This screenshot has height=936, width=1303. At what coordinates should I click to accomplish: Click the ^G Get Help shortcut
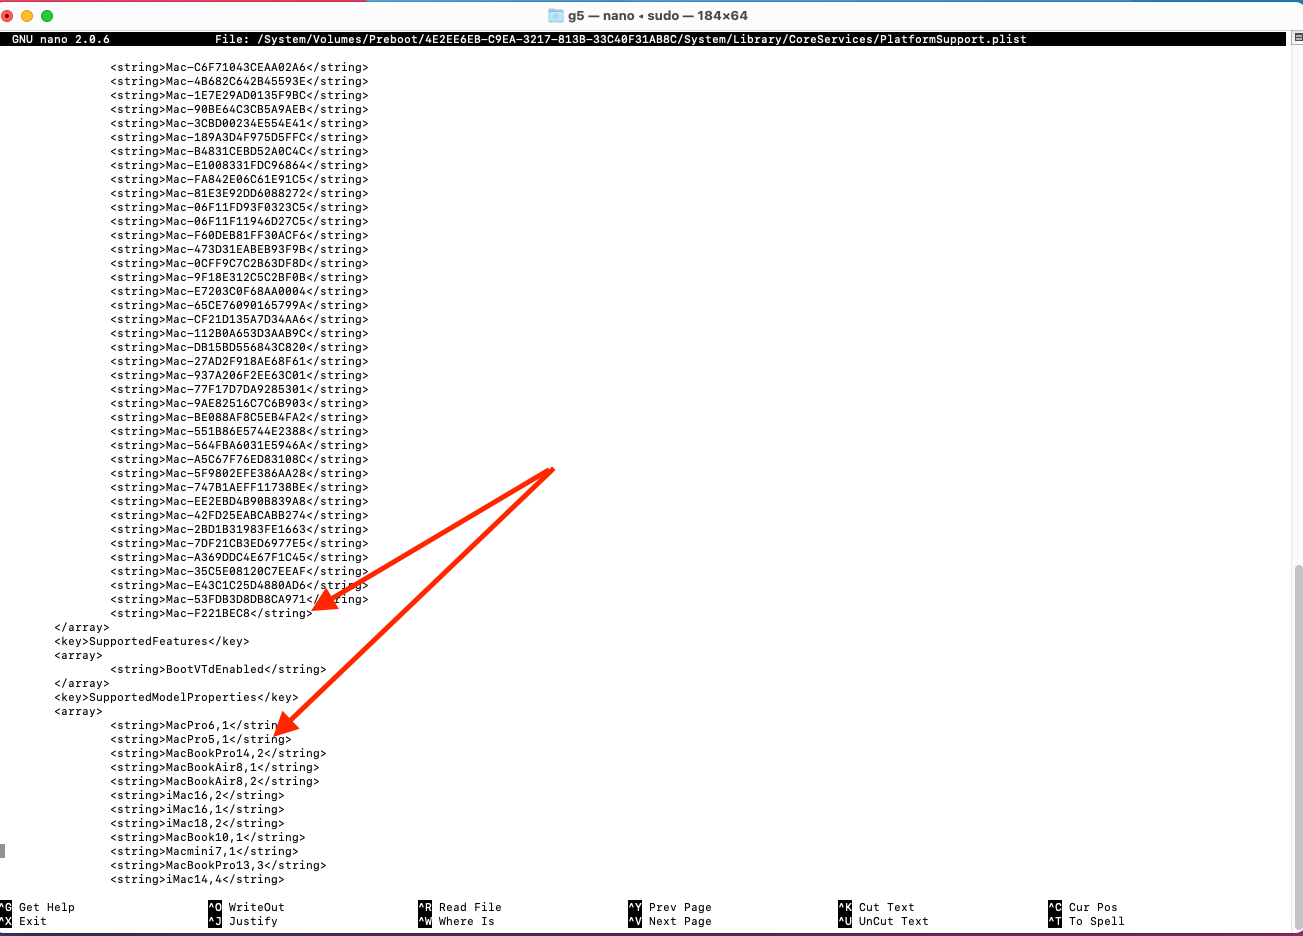38,907
